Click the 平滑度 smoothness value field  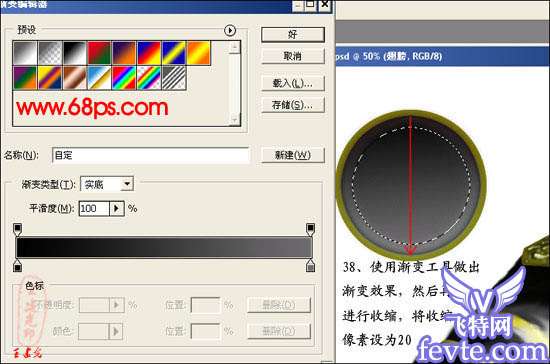point(94,209)
